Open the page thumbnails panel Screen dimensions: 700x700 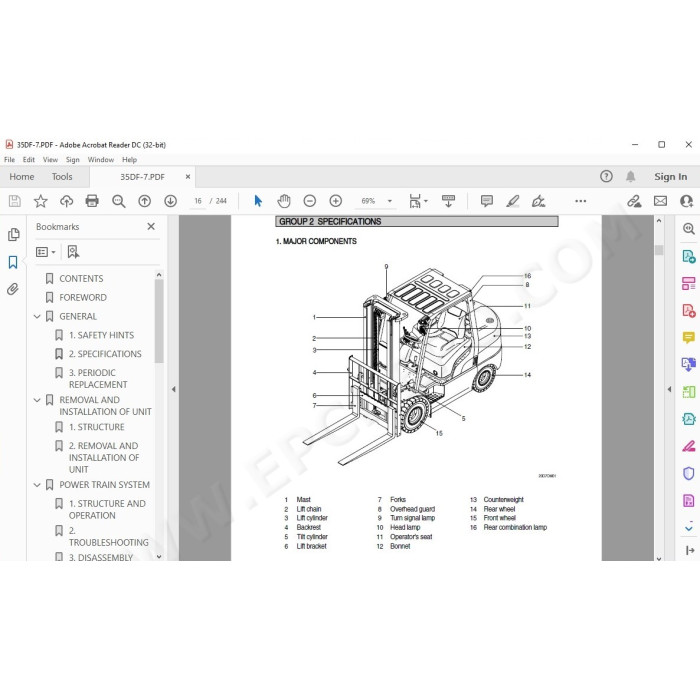tap(13, 234)
